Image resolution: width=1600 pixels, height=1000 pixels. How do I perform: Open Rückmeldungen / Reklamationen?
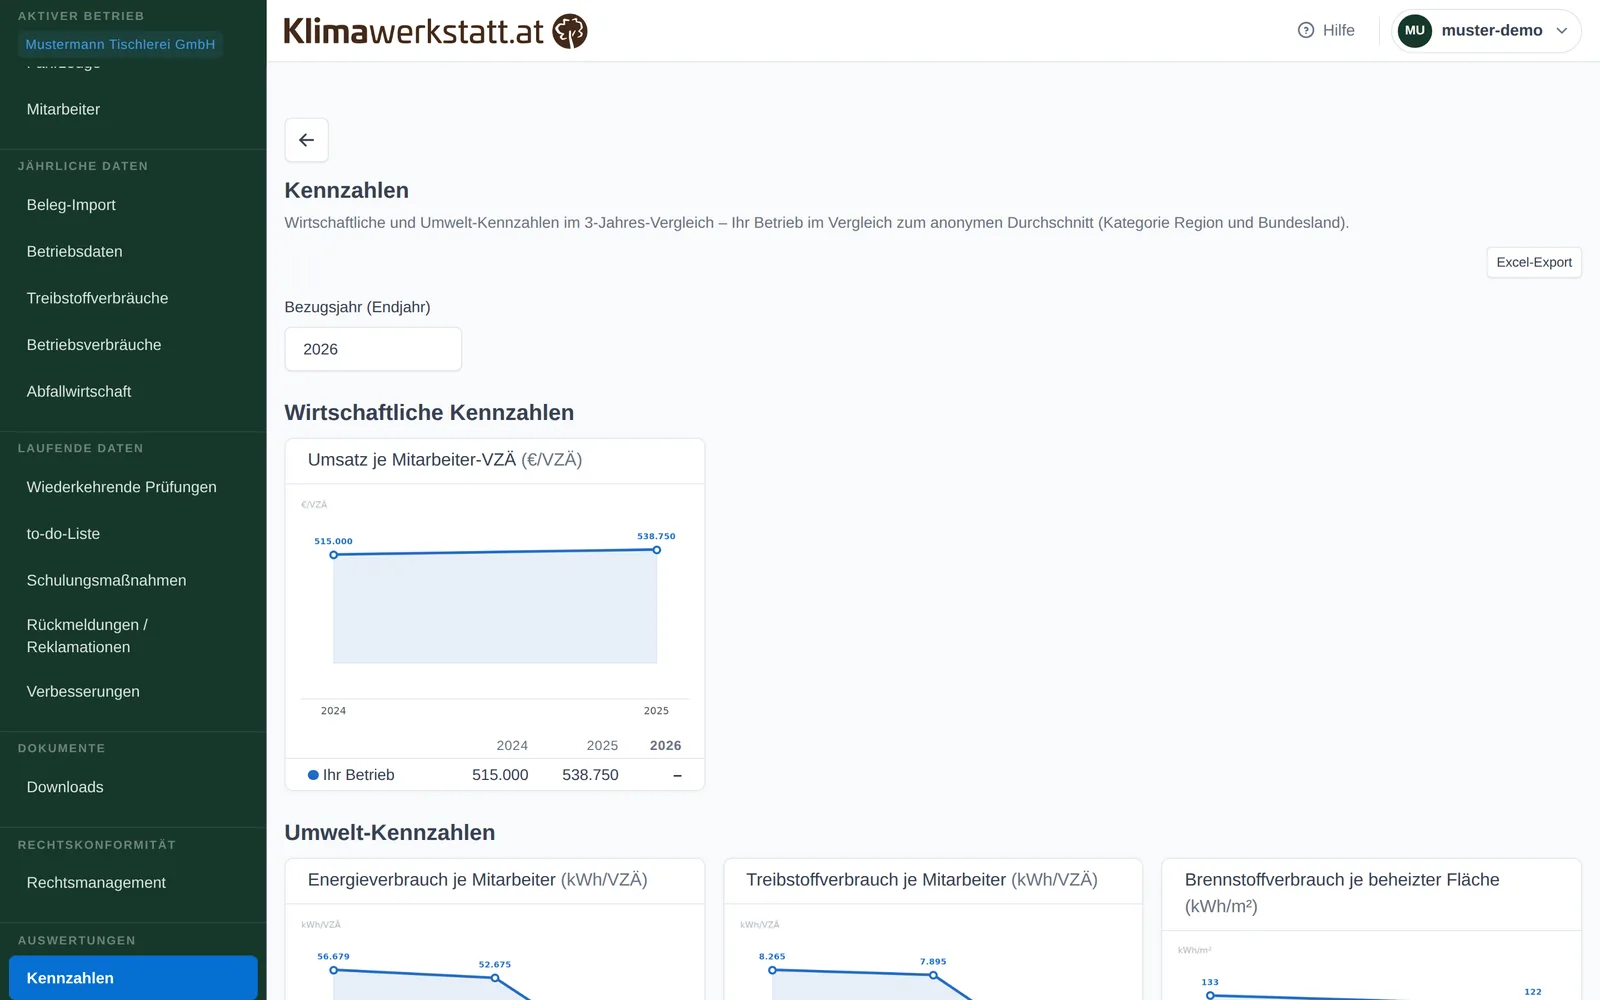(87, 636)
